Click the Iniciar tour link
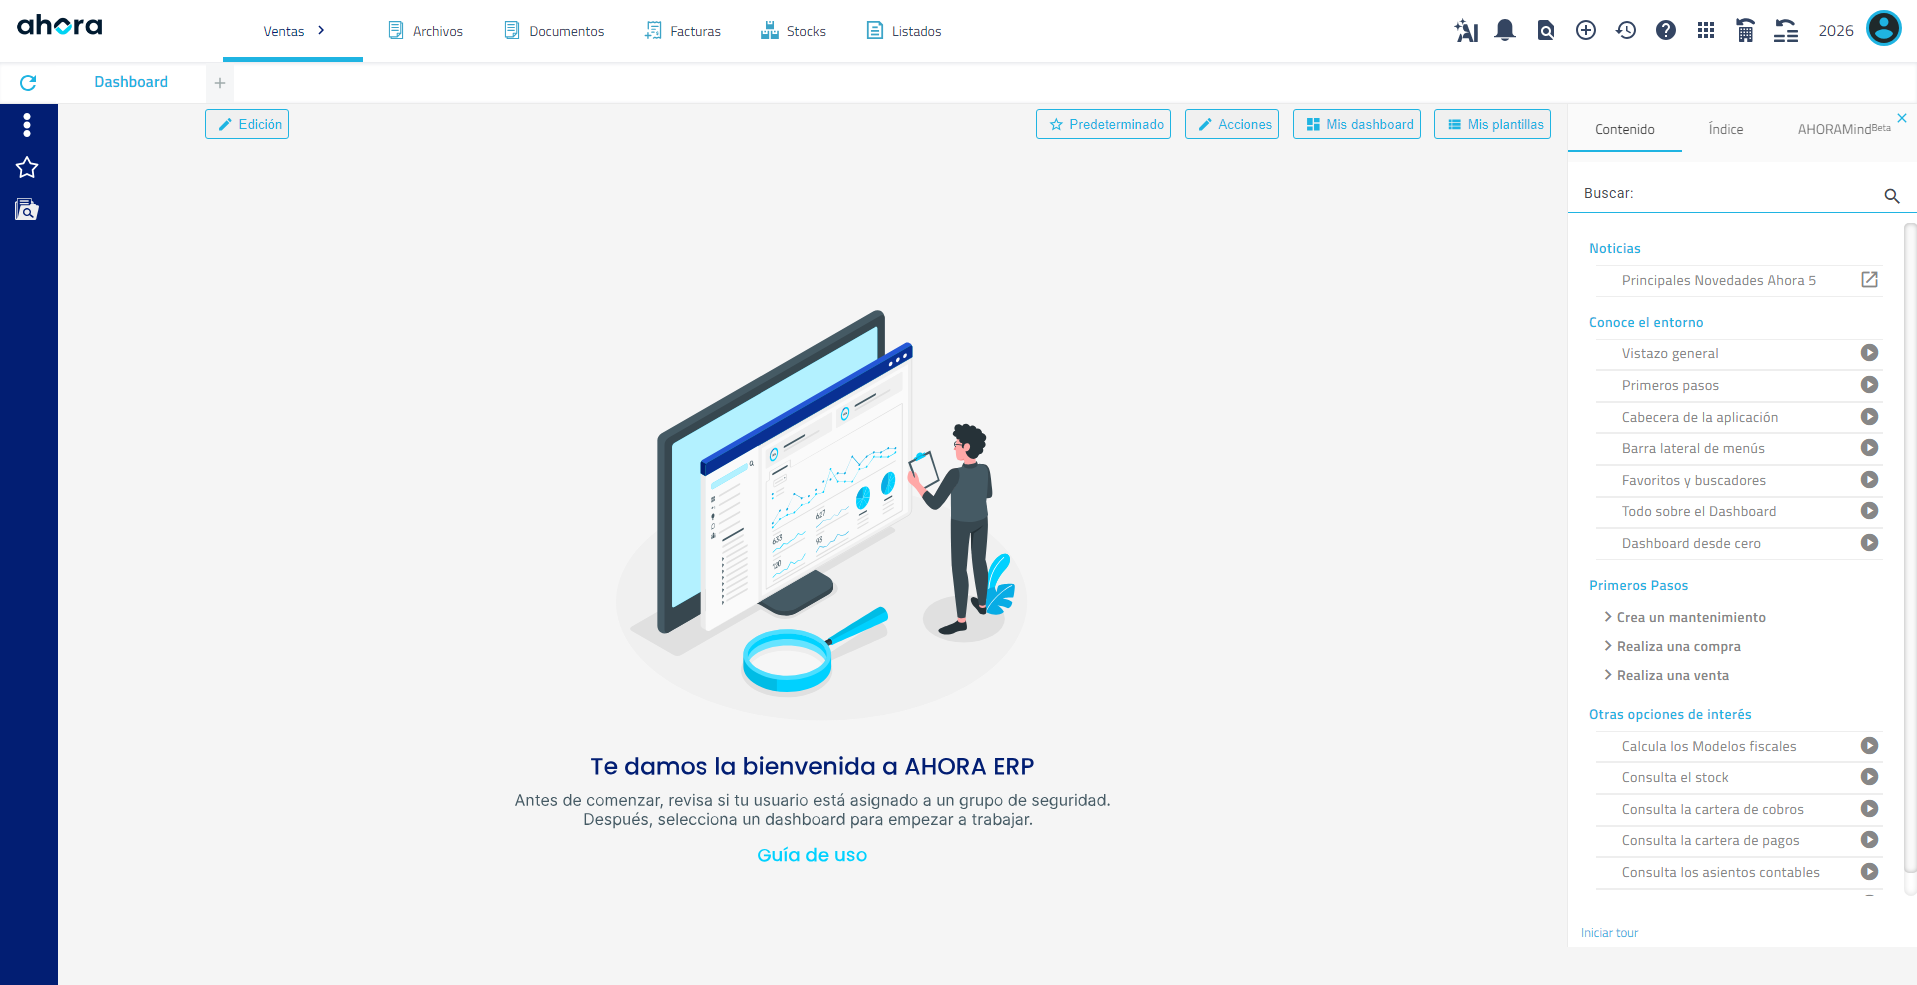This screenshot has height=985, width=1917. click(1609, 933)
